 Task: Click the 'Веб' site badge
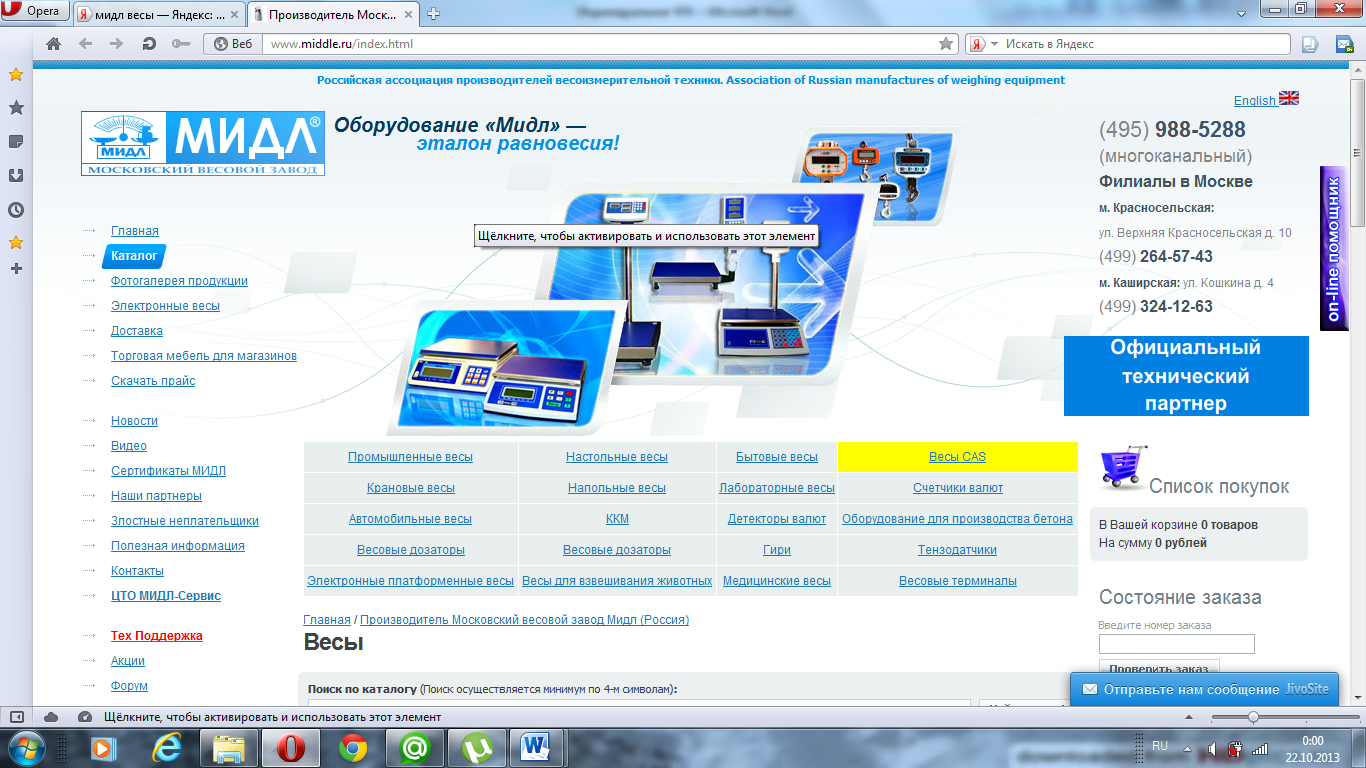coord(233,44)
